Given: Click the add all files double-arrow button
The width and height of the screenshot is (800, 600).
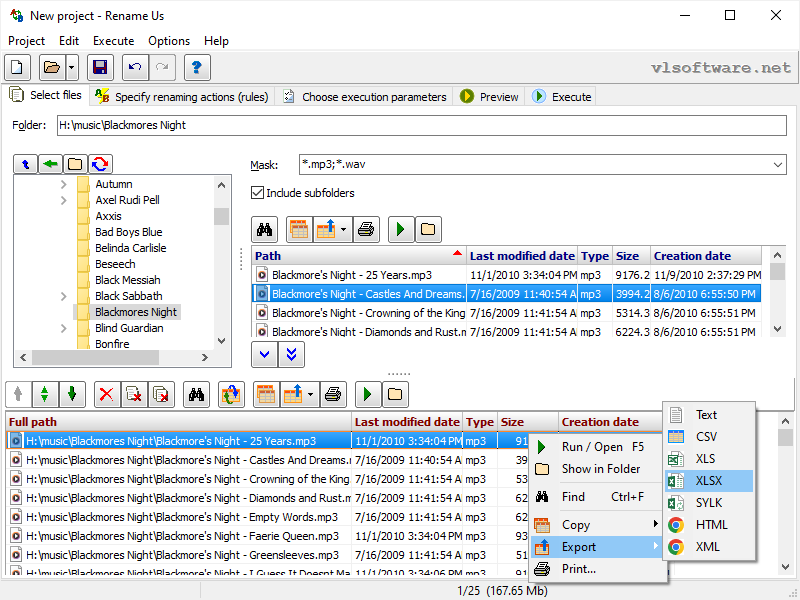Looking at the screenshot, I should 291,355.
